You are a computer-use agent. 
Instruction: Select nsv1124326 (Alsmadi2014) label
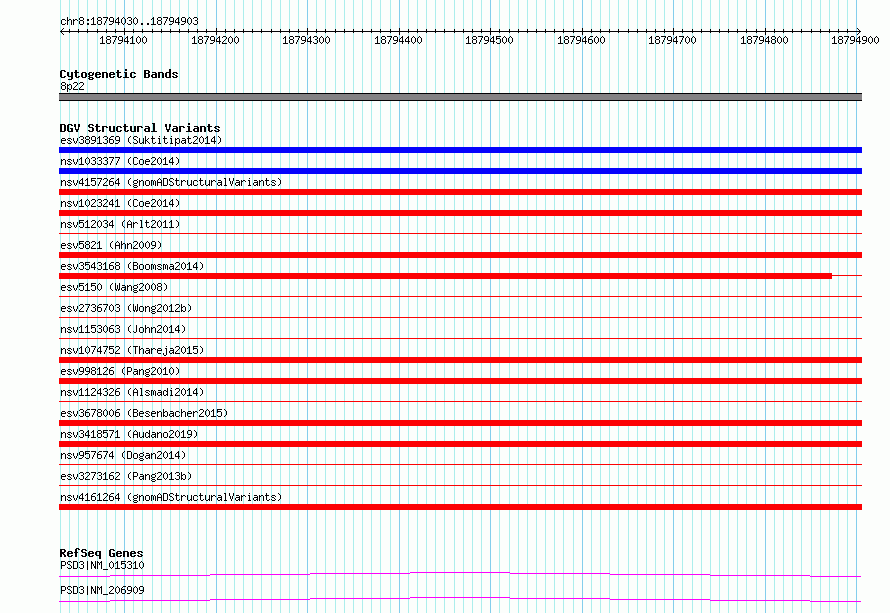tap(132, 392)
